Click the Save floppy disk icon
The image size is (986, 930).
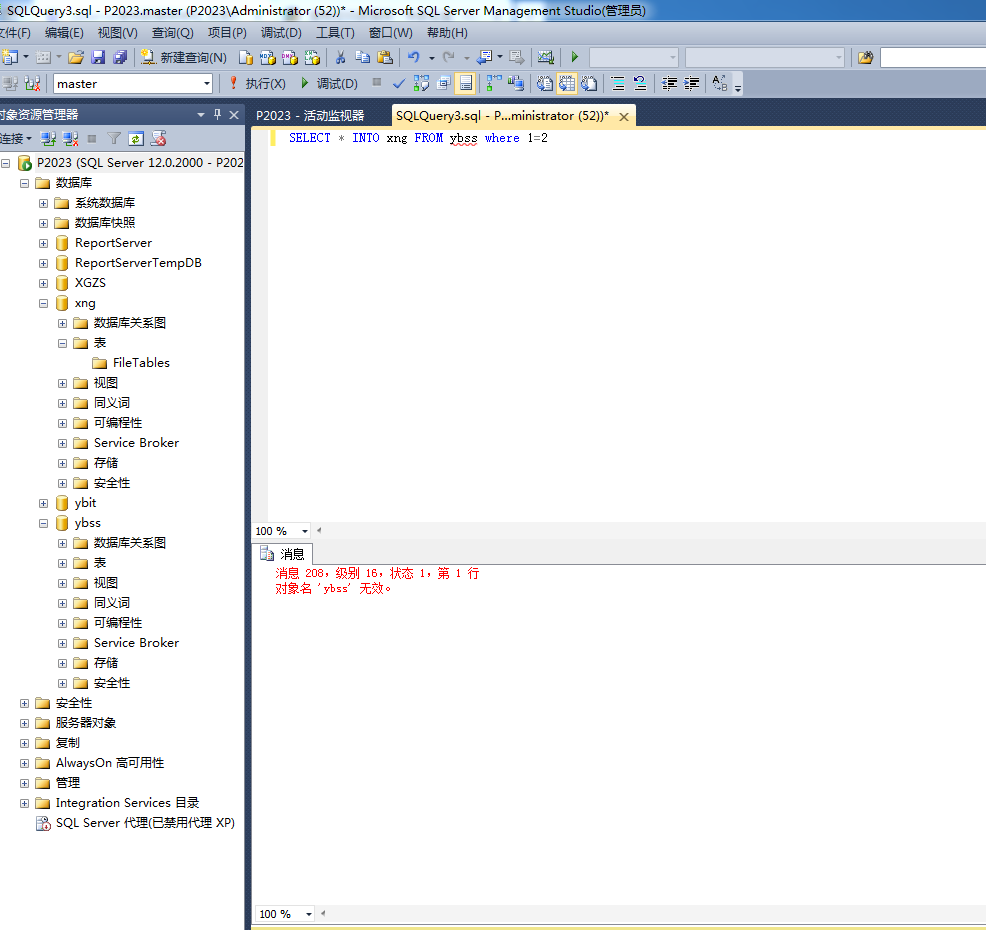[x=98, y=58]
